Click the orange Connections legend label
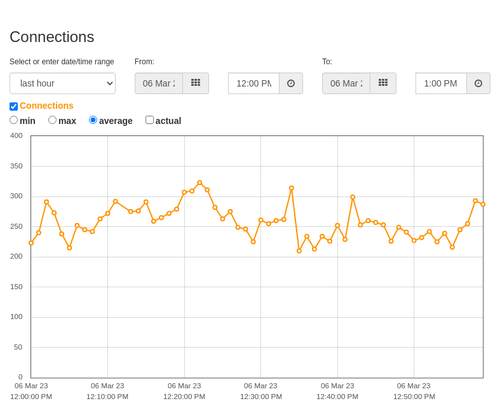 coord(46,106)
